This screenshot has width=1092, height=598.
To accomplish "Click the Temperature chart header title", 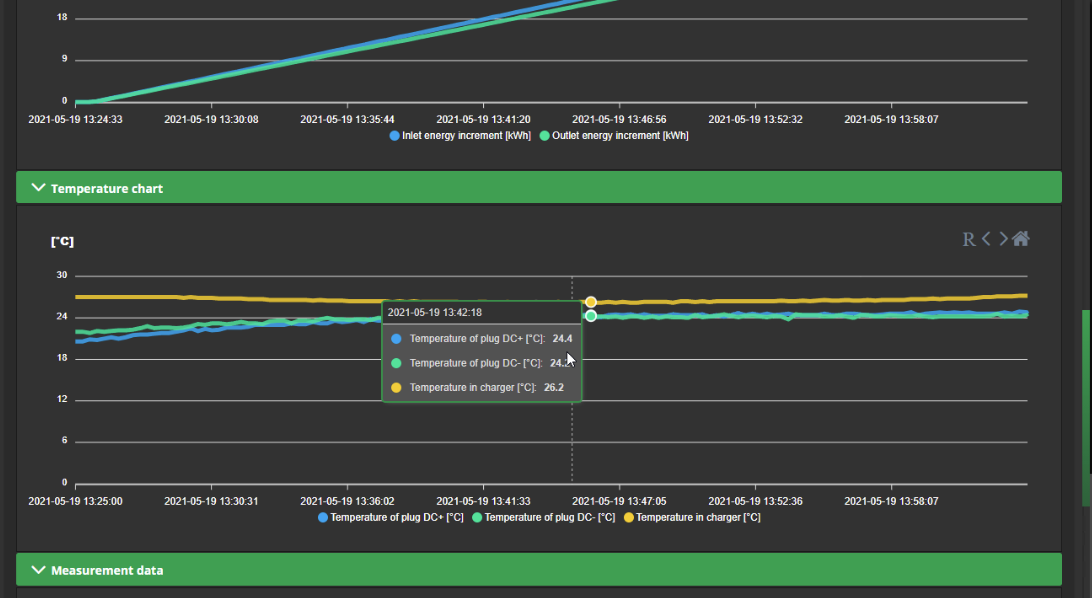I will (x=107, y=188).
